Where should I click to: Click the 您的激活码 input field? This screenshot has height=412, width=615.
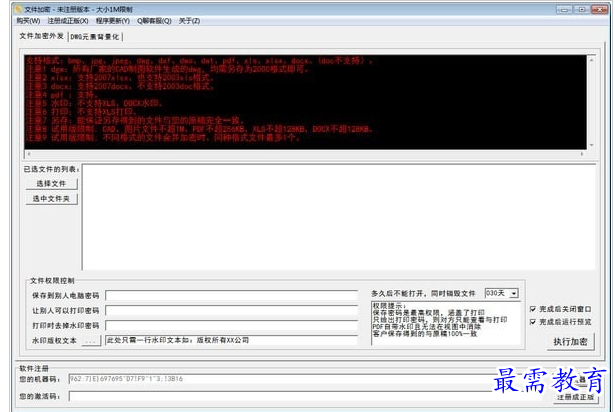click(280, 396)
